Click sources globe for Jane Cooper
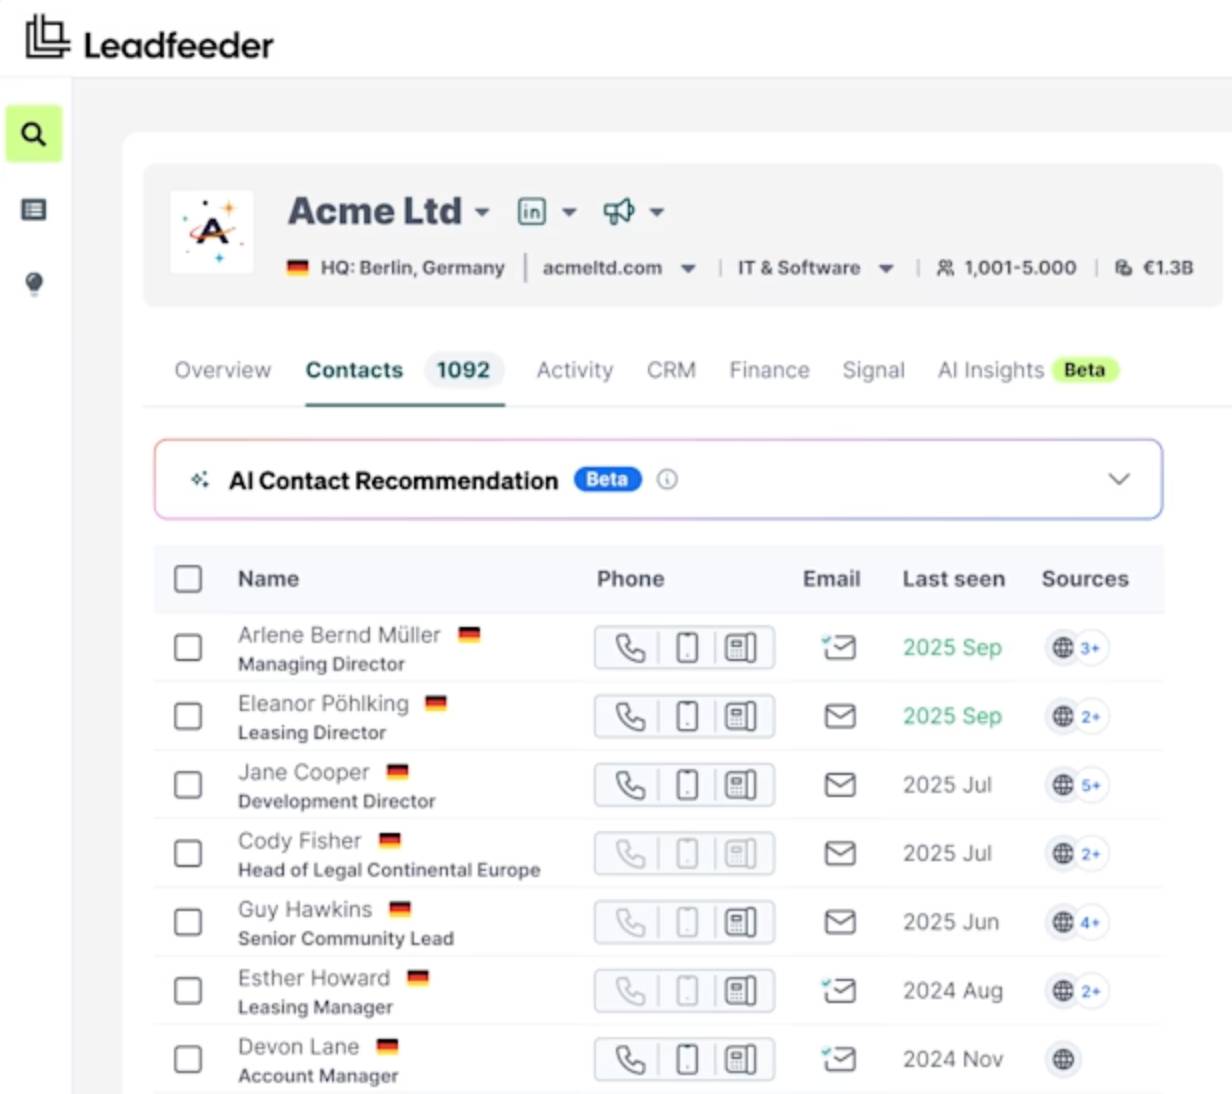Image resolution: width=1232 pixels, height=1094 pixels. click(x=1063, y=785)
